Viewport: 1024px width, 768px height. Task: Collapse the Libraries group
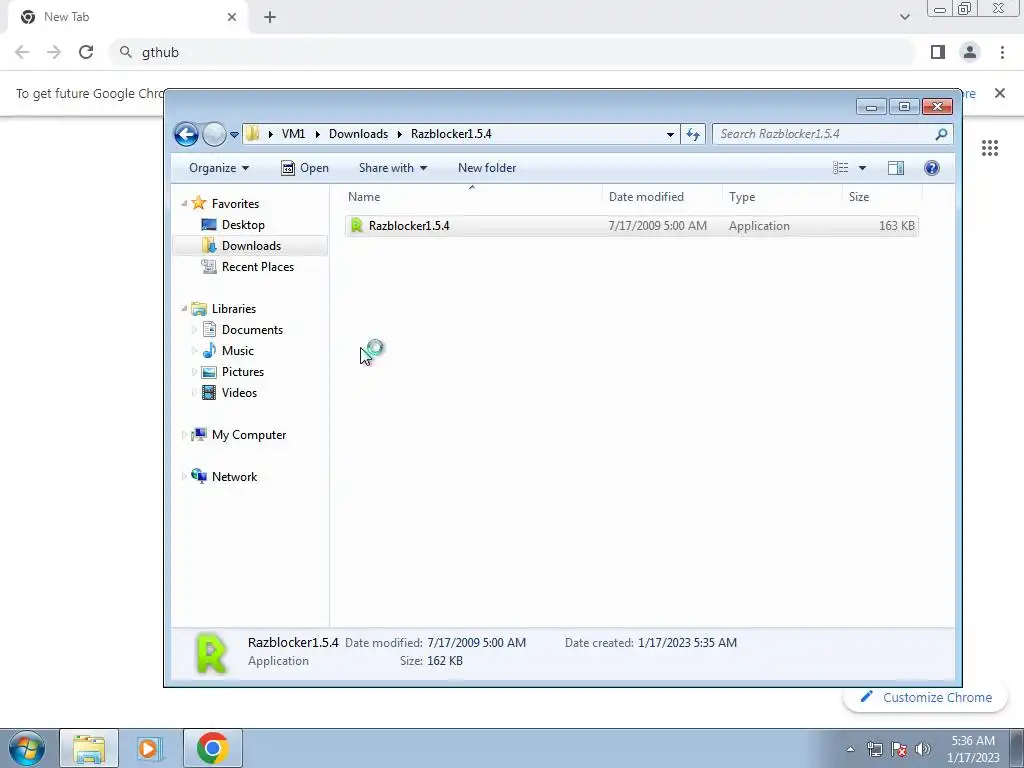[x=184, y=309]
